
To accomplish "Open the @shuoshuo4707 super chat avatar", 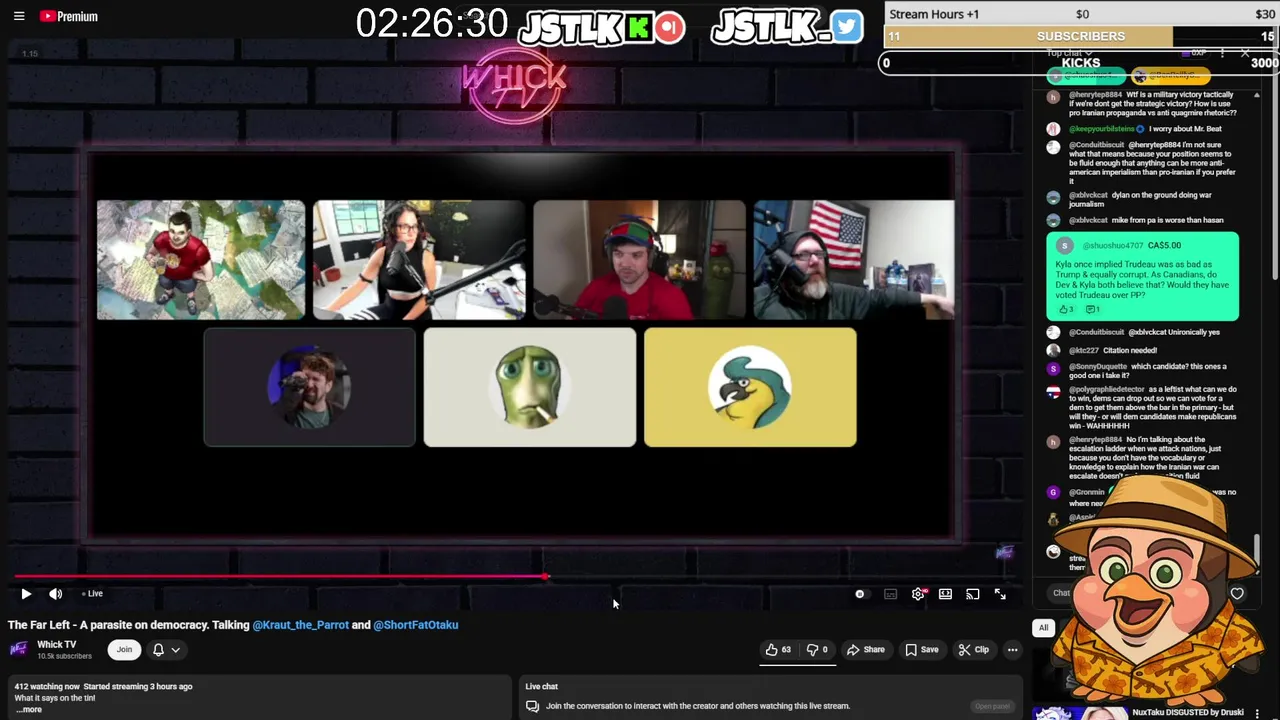I will click(1064, 245).
